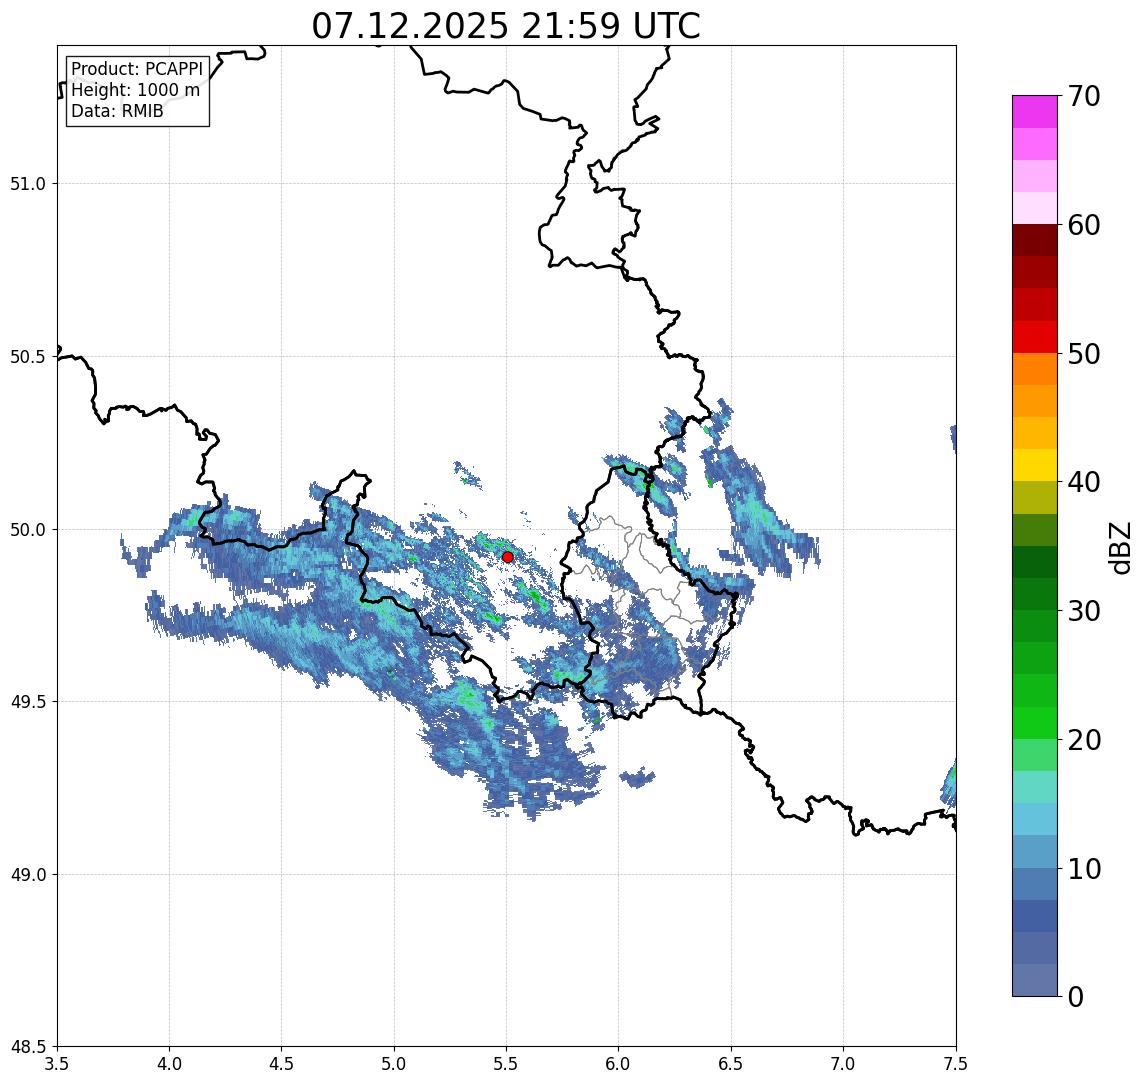
Task: Pick the orange swatch just below the 50 tick
Action: (1035, 369)
